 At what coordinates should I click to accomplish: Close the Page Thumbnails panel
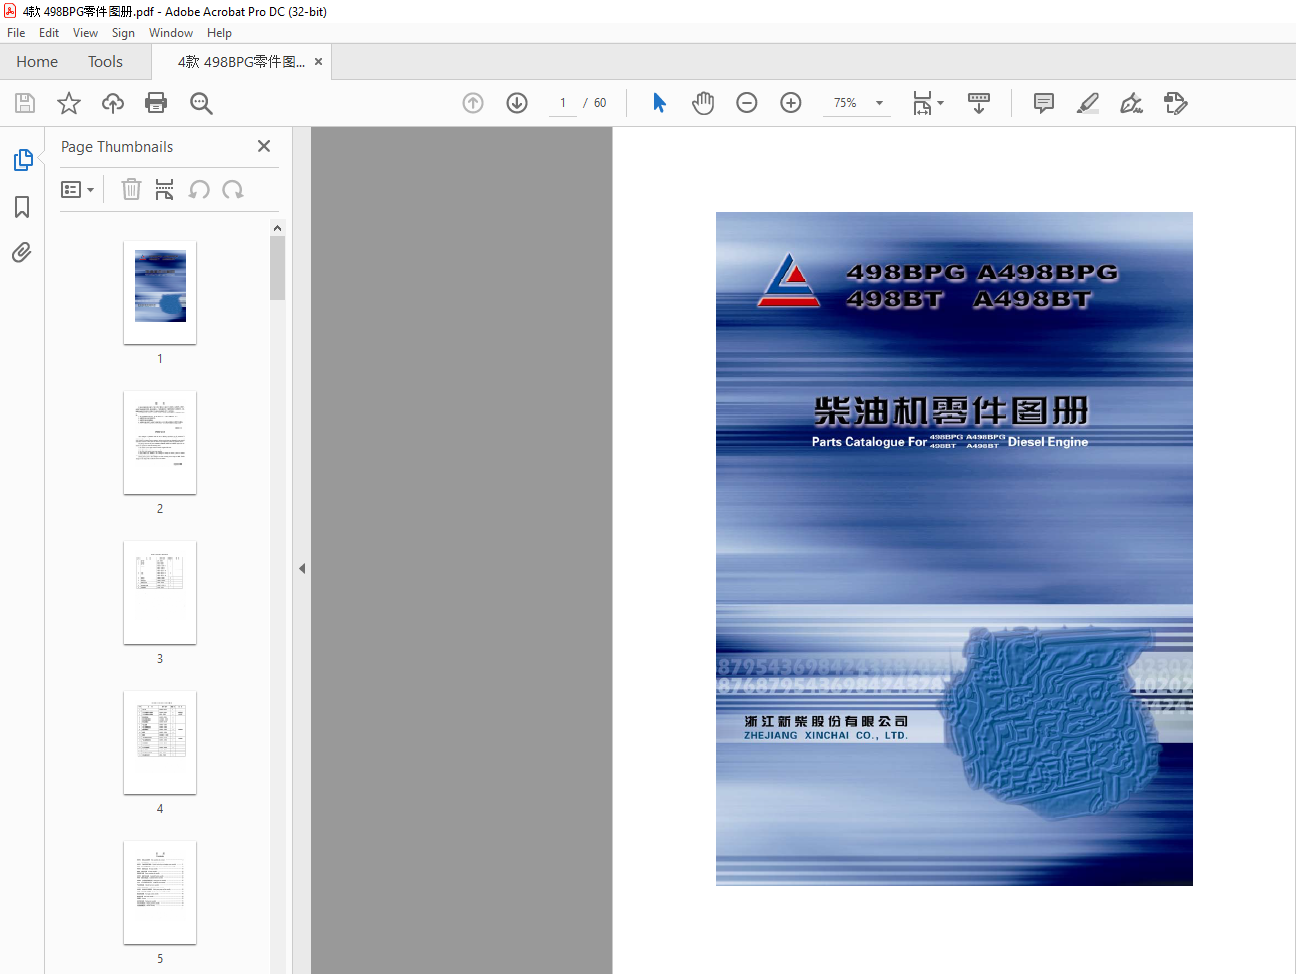pyautogui.click(x=264, y=146)
